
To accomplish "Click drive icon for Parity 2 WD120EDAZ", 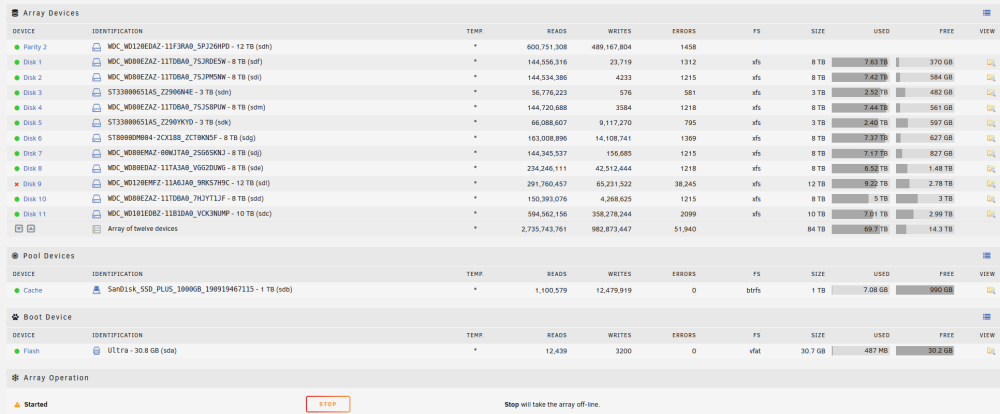I will point(97,47).
